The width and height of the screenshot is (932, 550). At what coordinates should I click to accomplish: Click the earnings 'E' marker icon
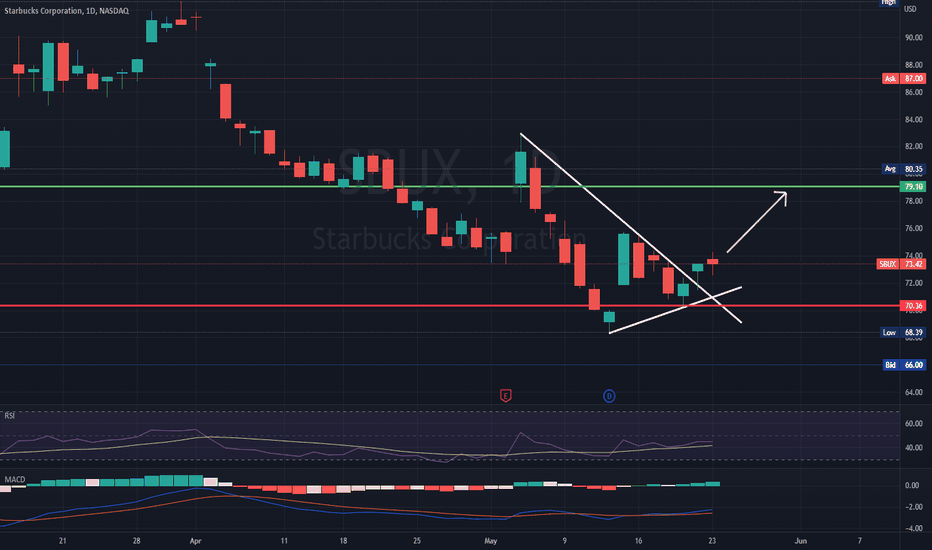pyautogui.click(x=505, y=395)
